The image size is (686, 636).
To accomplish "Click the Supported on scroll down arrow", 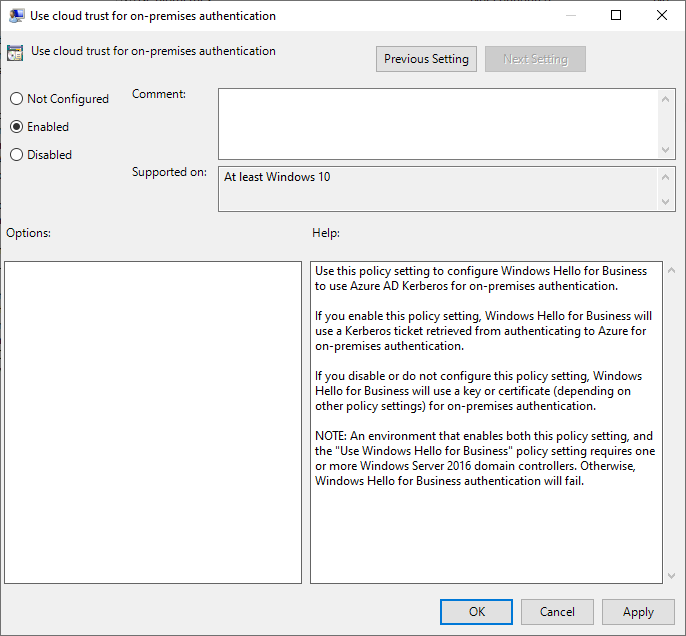I will point(667,202).
